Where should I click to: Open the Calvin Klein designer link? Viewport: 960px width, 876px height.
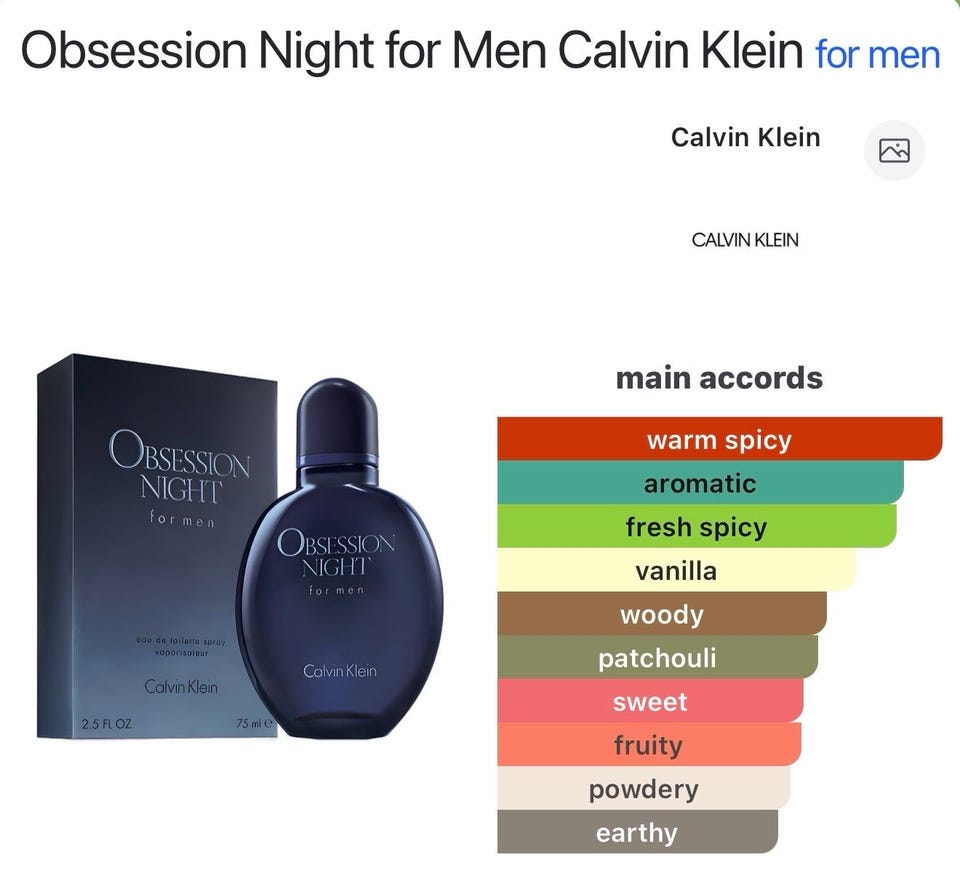pyautogui.click(x=745, y=137)
